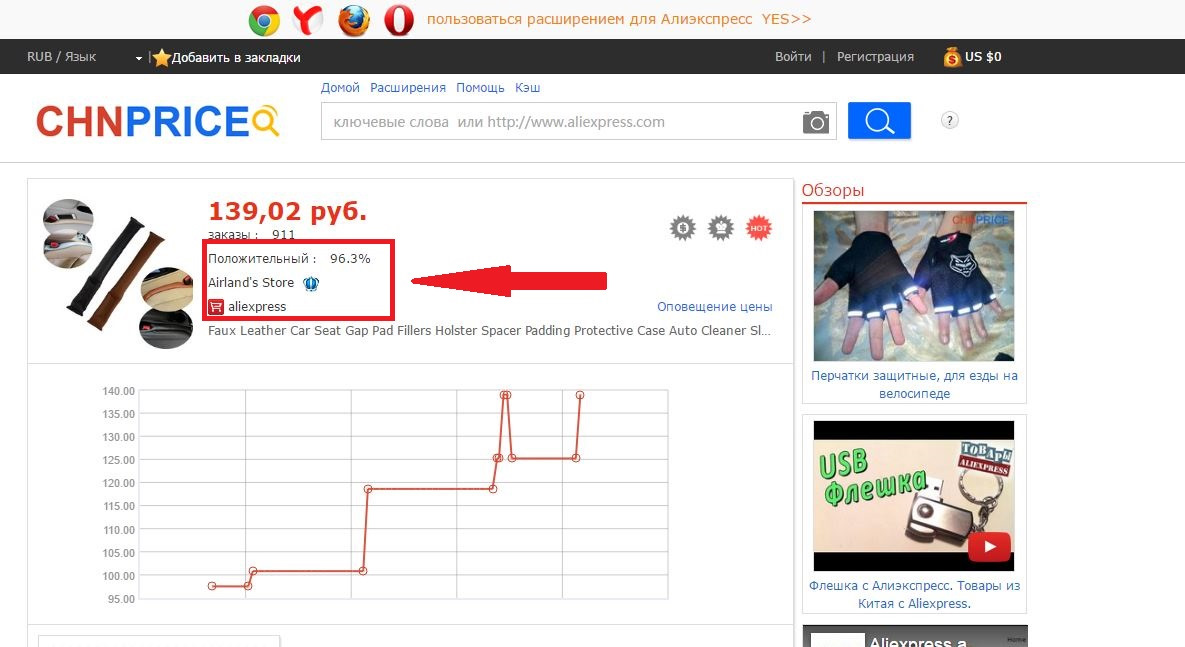This screenshot has width=1185, height=647.
Task: Click Добавить в закладки
Action: (236, 57)
